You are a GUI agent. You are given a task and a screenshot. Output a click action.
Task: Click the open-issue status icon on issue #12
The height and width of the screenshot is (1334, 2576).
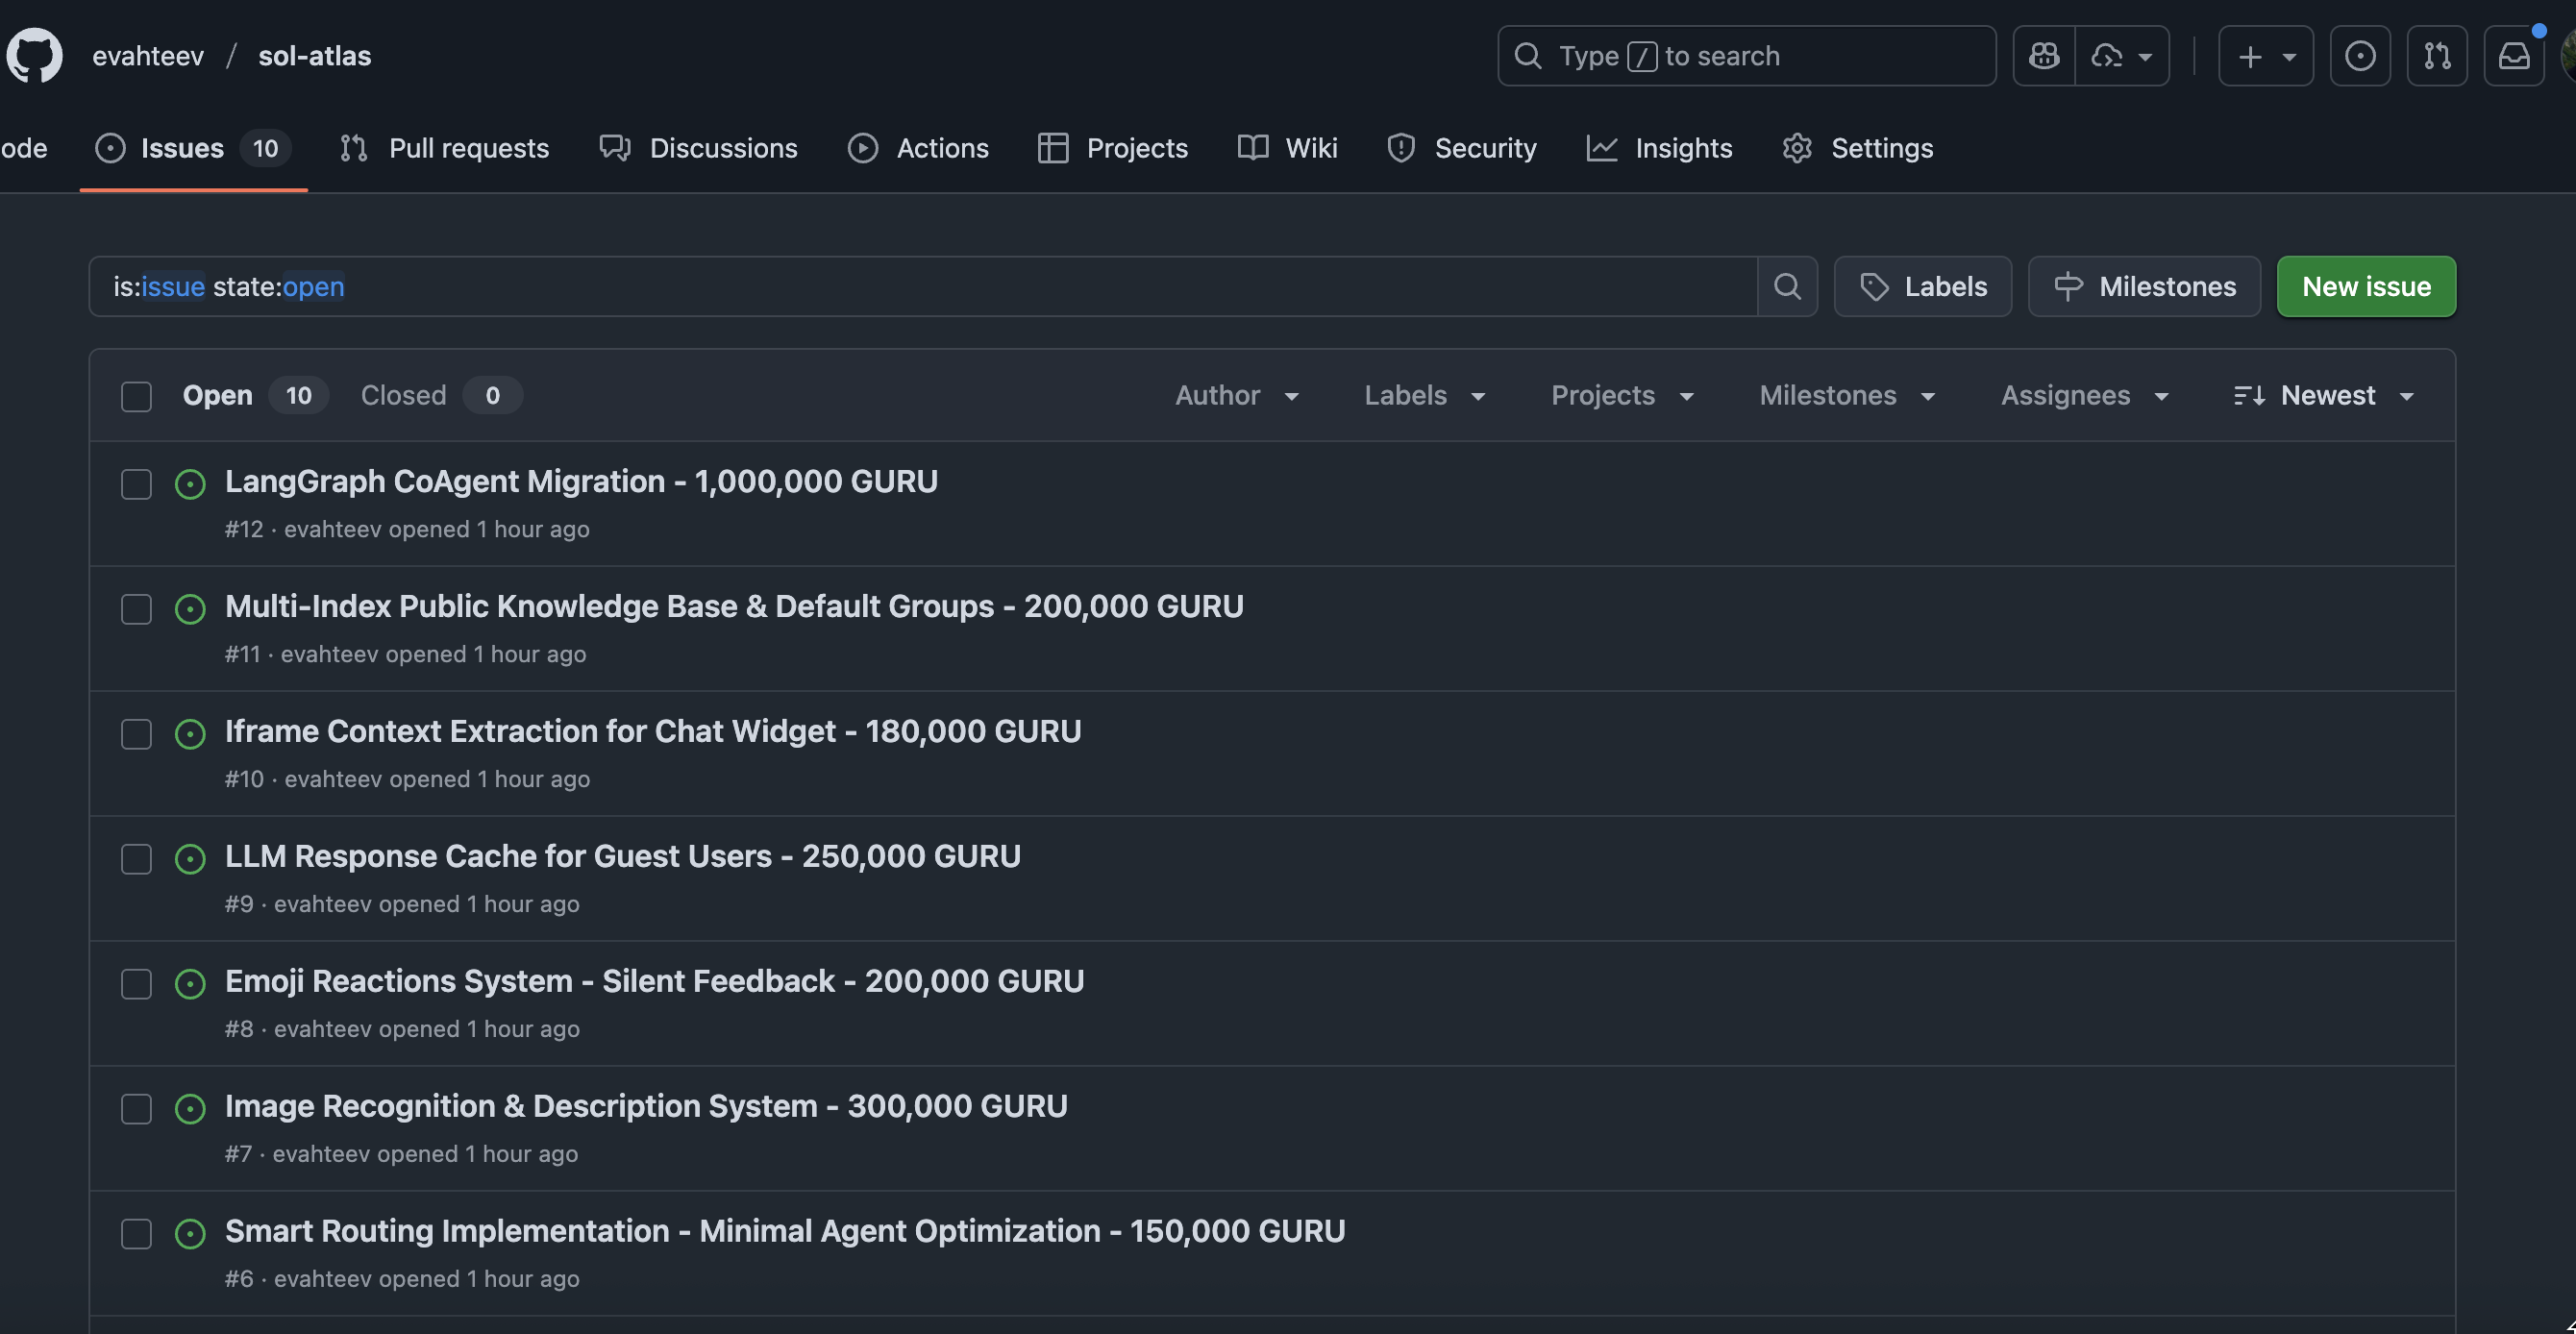(190, 484)
